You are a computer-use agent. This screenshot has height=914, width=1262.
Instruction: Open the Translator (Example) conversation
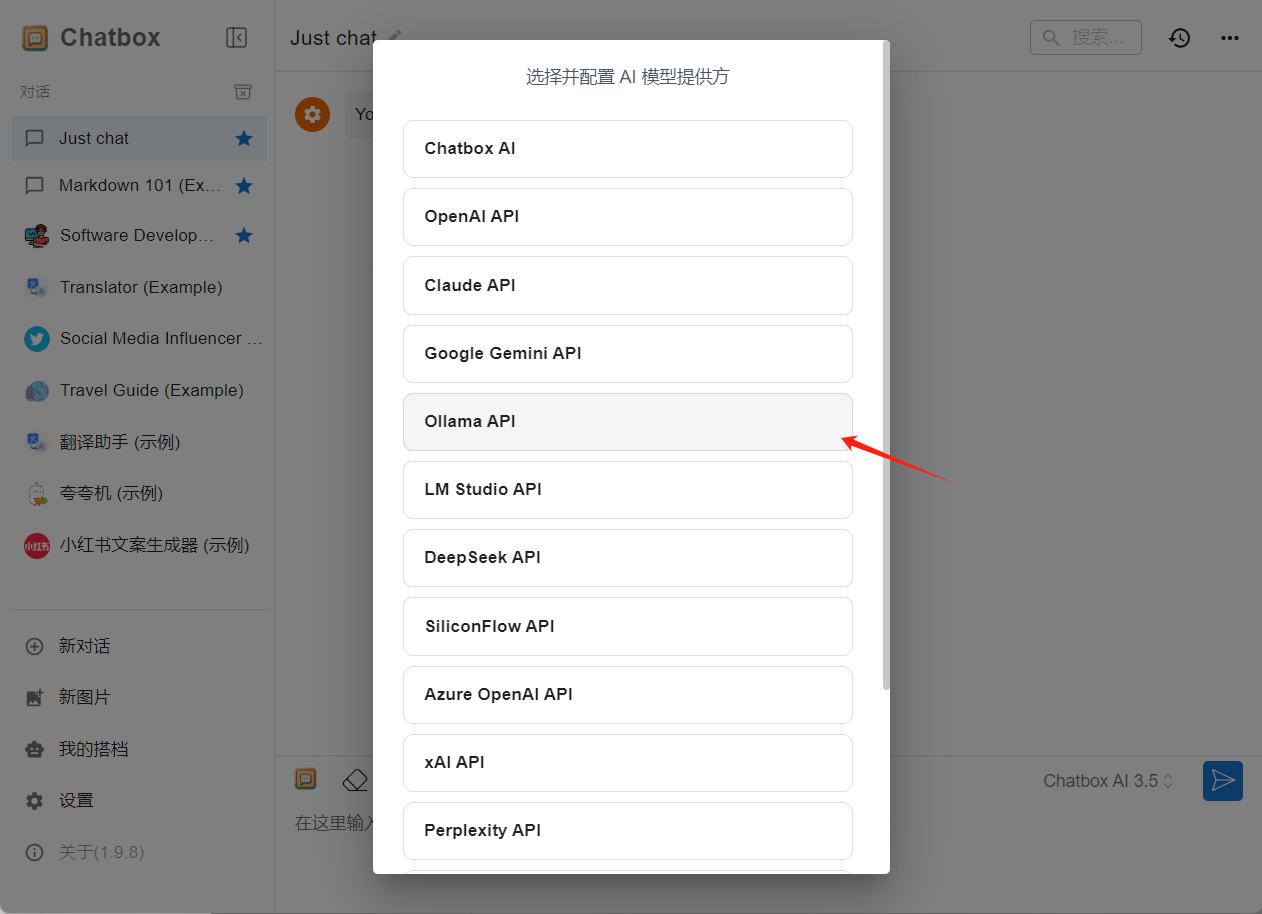coord(139,287)
